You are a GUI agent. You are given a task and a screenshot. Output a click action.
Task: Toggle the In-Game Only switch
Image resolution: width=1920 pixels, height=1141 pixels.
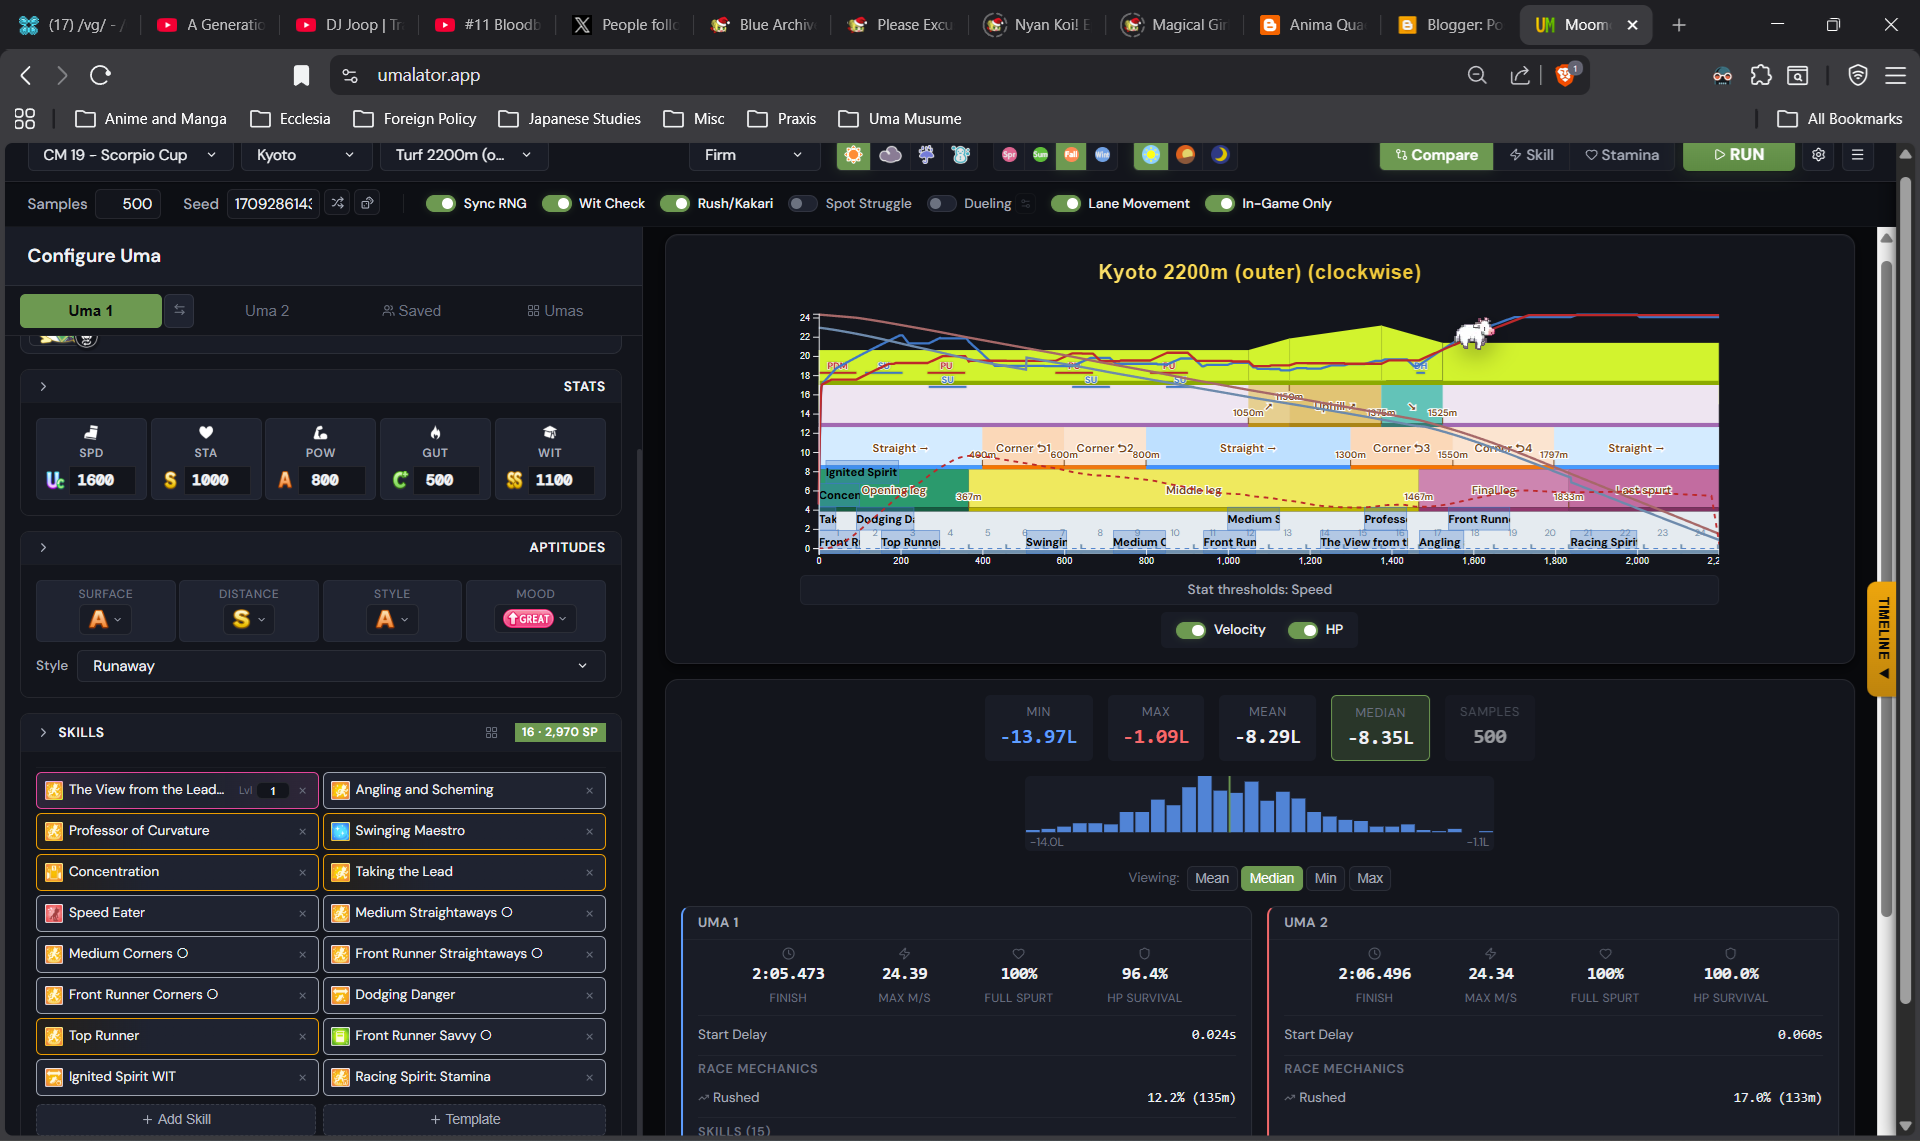click(x=1219, y=203)
